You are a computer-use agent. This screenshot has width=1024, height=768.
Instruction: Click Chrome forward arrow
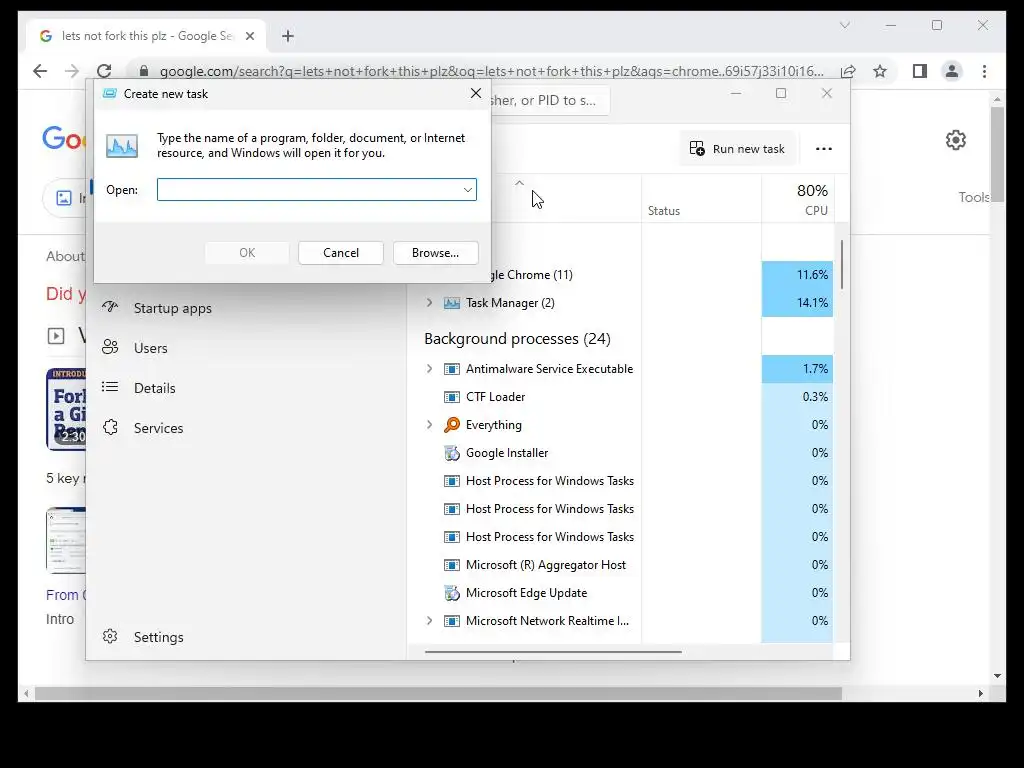pos(72,71)
